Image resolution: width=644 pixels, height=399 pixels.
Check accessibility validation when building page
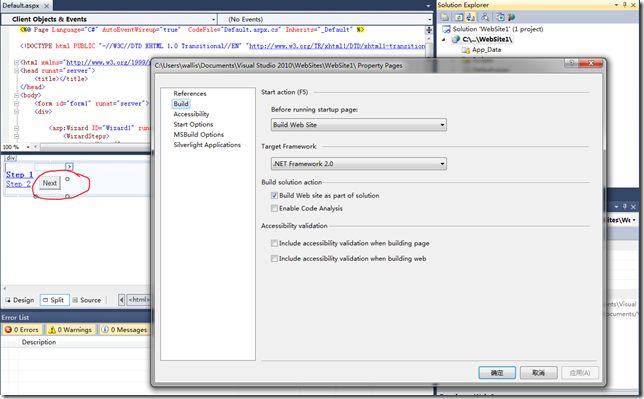[274, 243]
